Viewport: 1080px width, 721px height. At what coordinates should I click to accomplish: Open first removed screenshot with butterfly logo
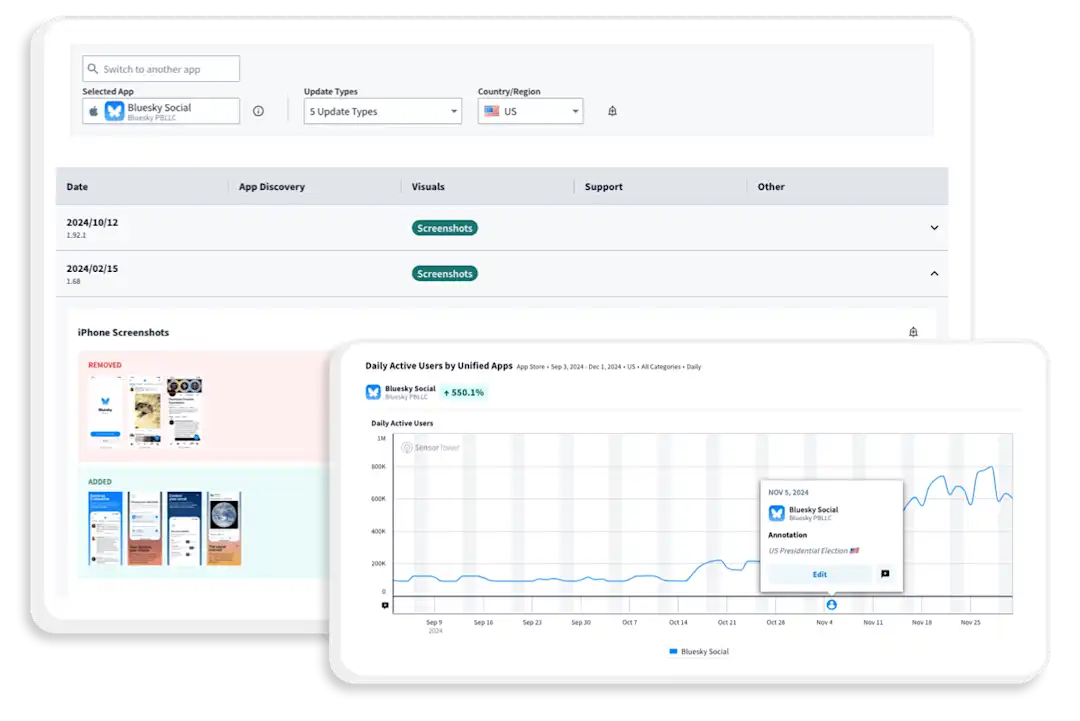(x=105, y=412)
